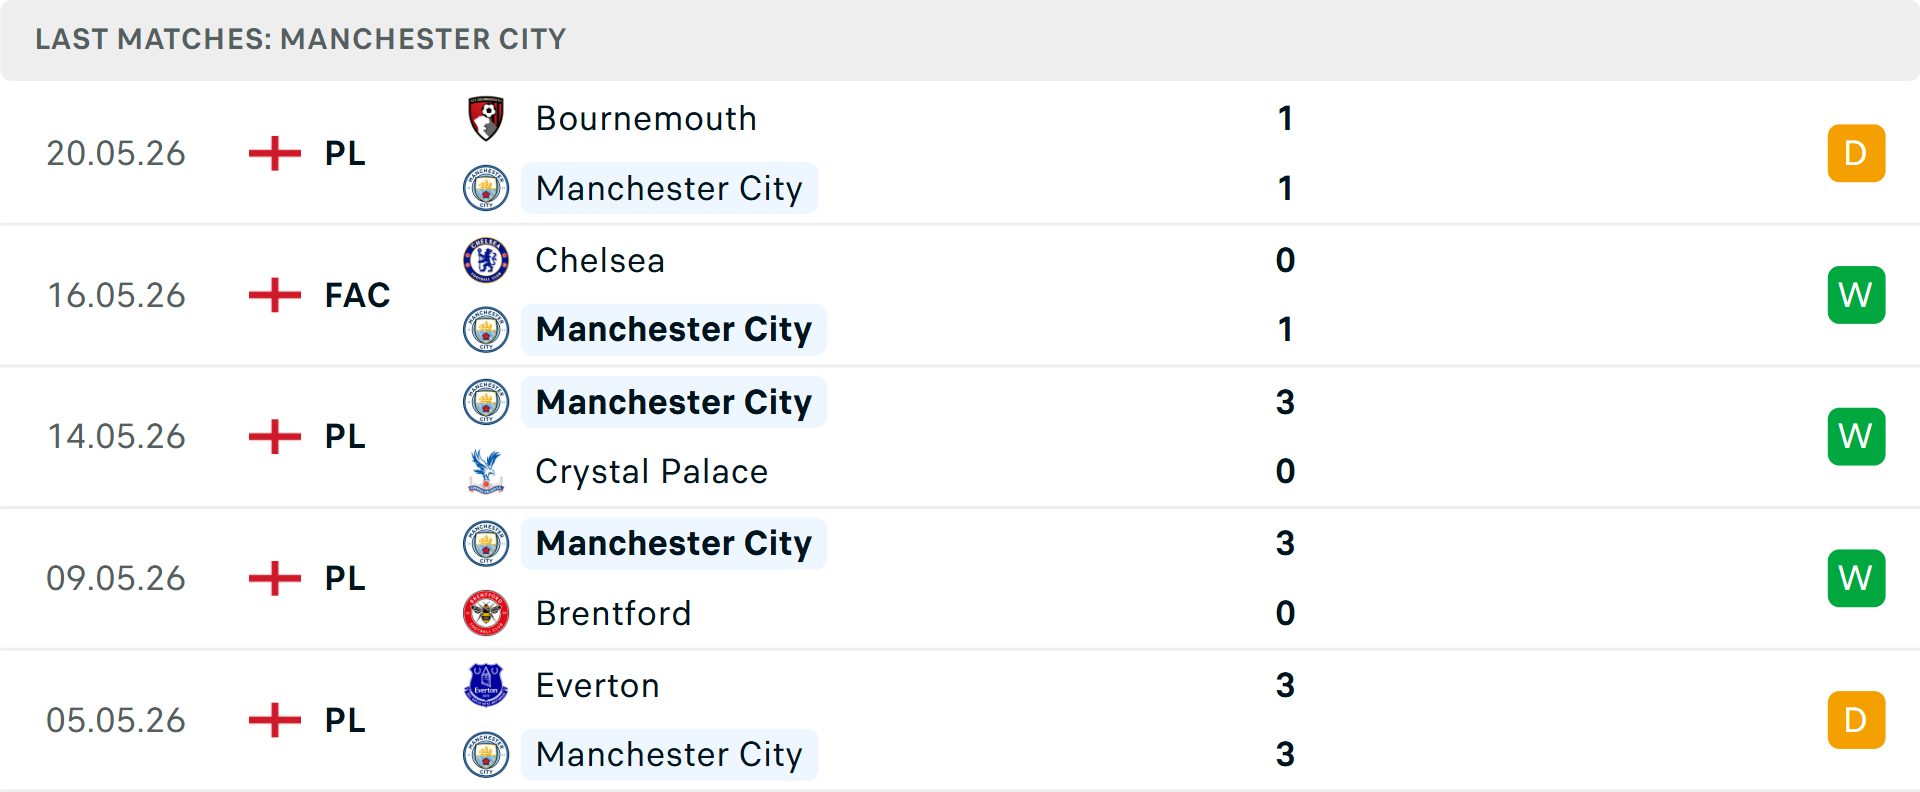Open the 09.05.26 match date
This screenshot has height=792, width=1920.
[116, 578]
